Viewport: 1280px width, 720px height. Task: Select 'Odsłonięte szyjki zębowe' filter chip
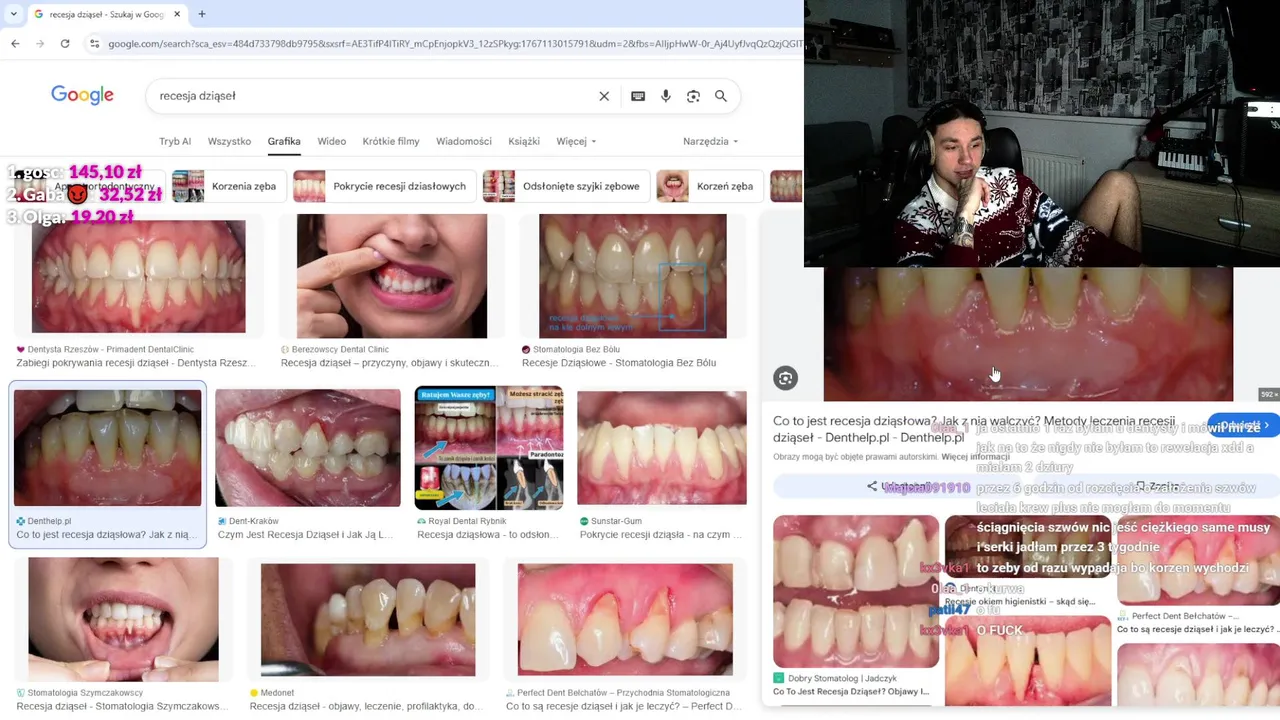click(564, 186)
